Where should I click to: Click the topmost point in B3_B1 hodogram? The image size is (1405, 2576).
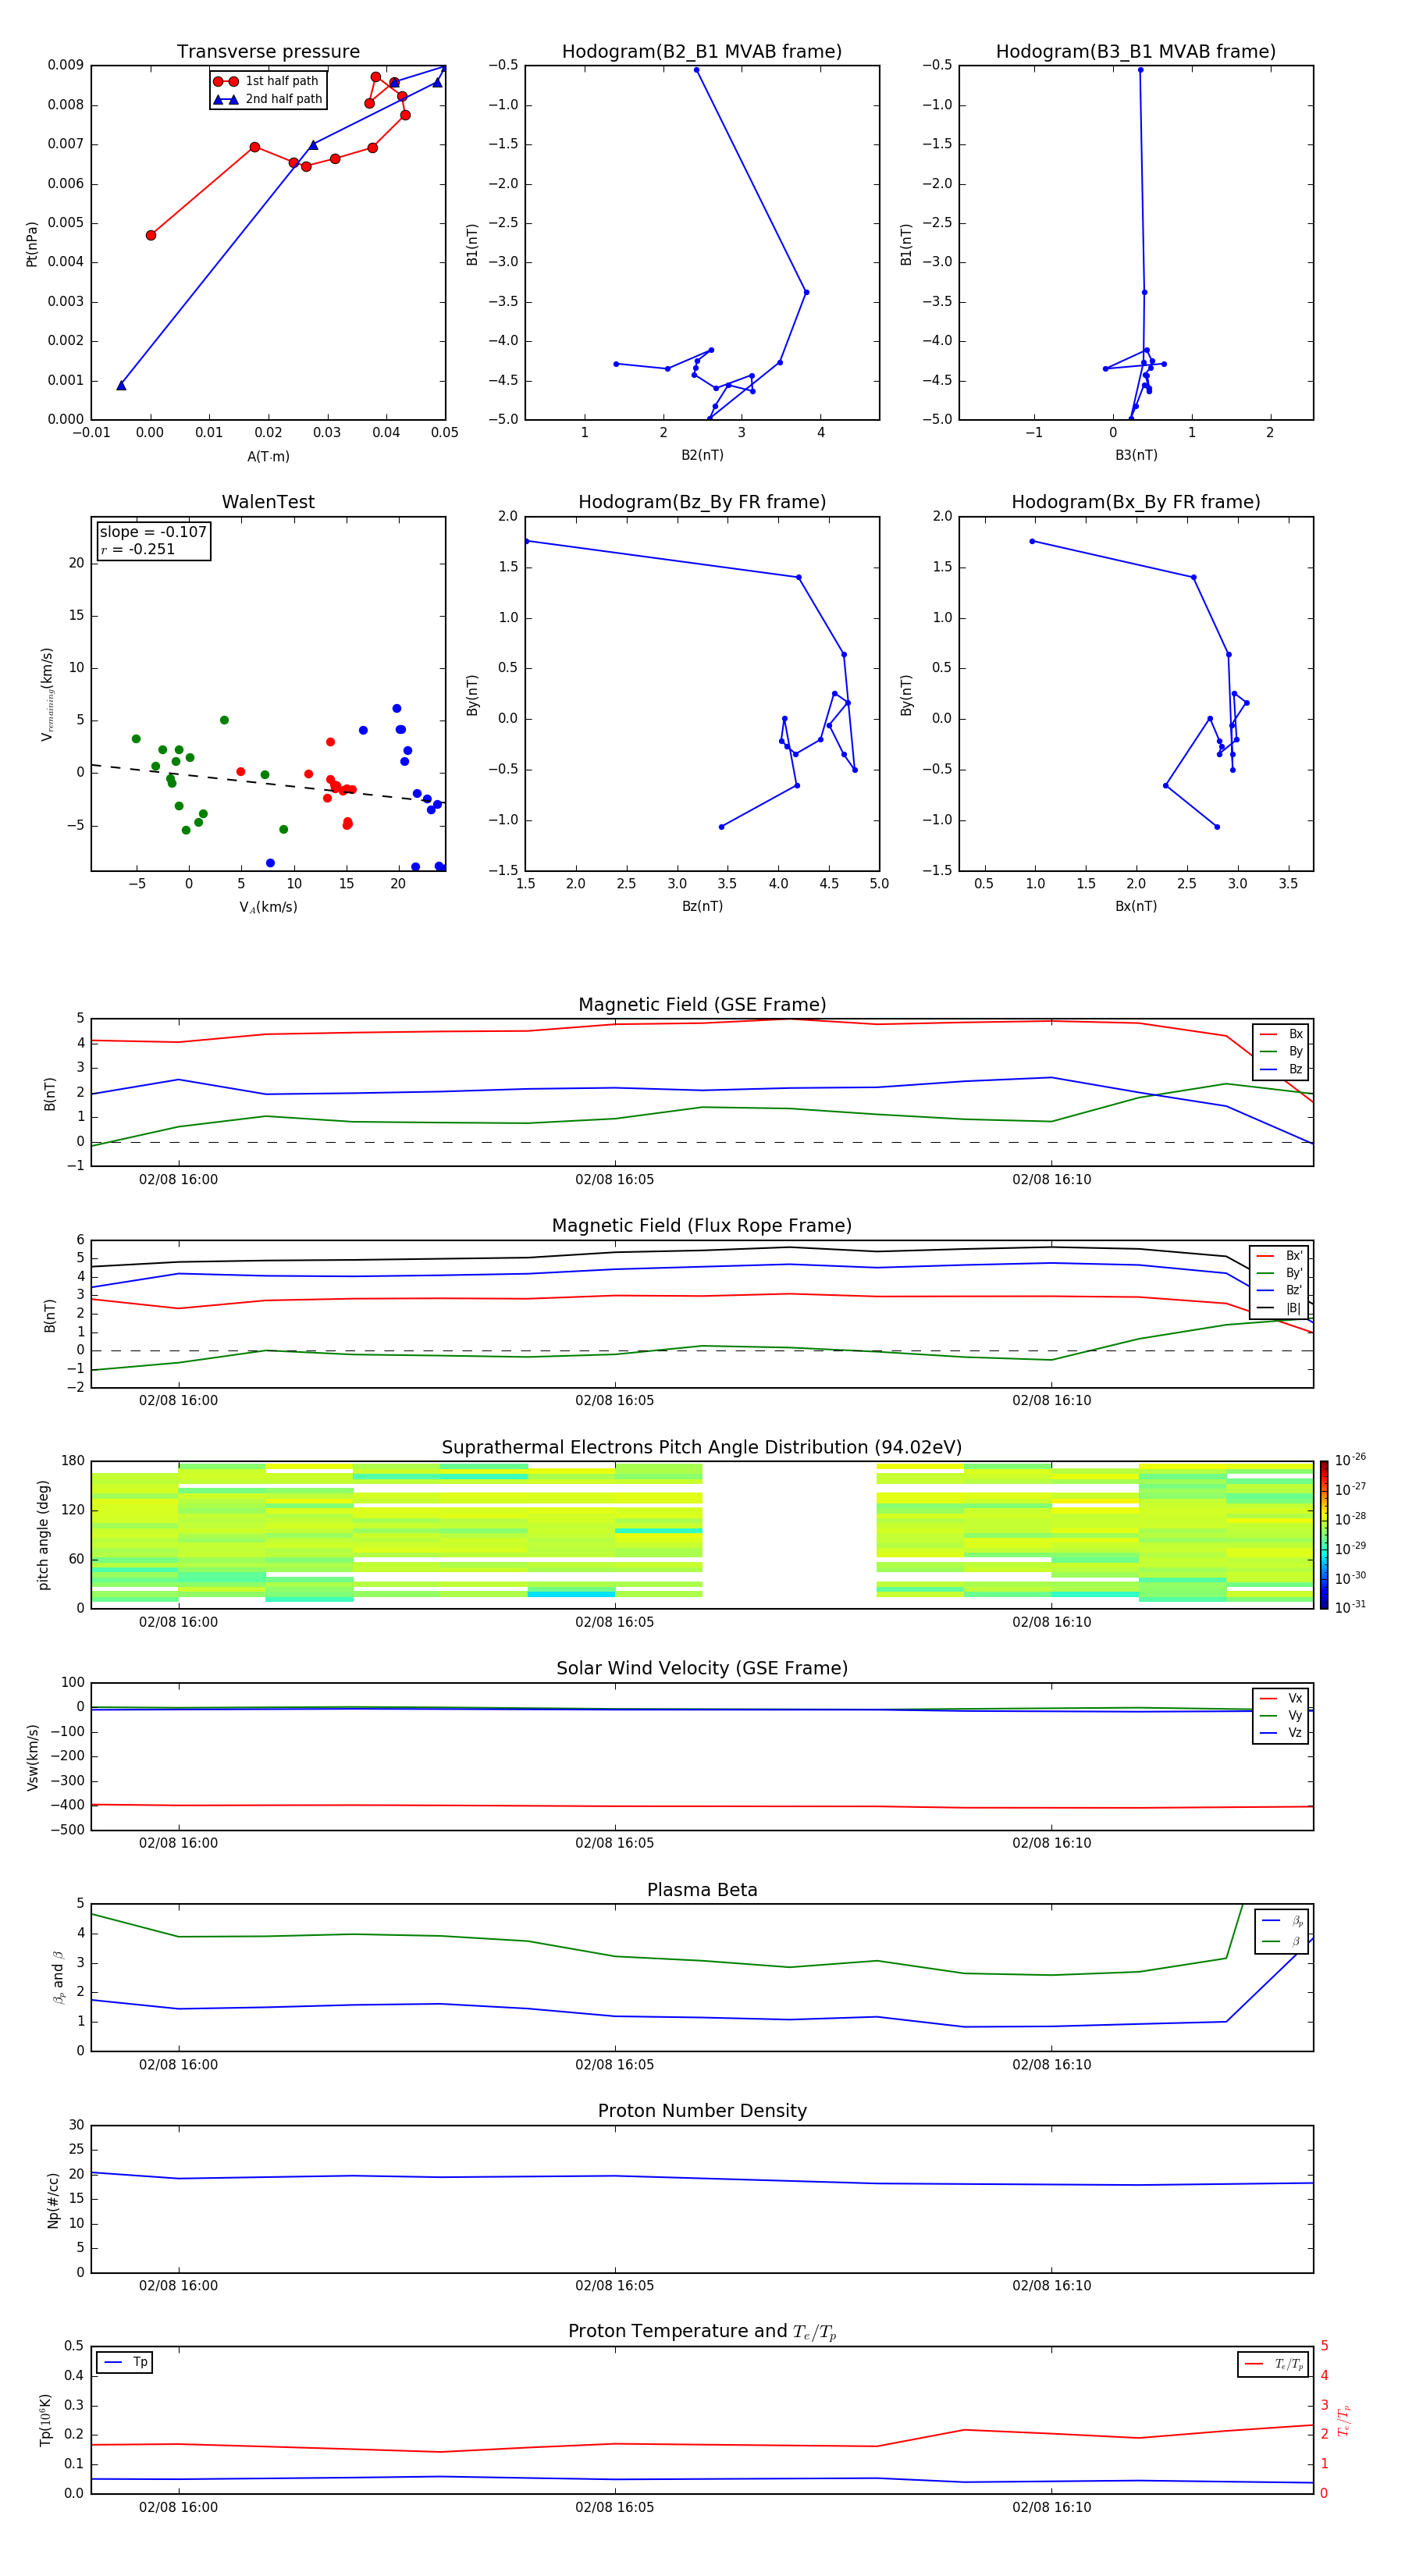click(1140, 70)
